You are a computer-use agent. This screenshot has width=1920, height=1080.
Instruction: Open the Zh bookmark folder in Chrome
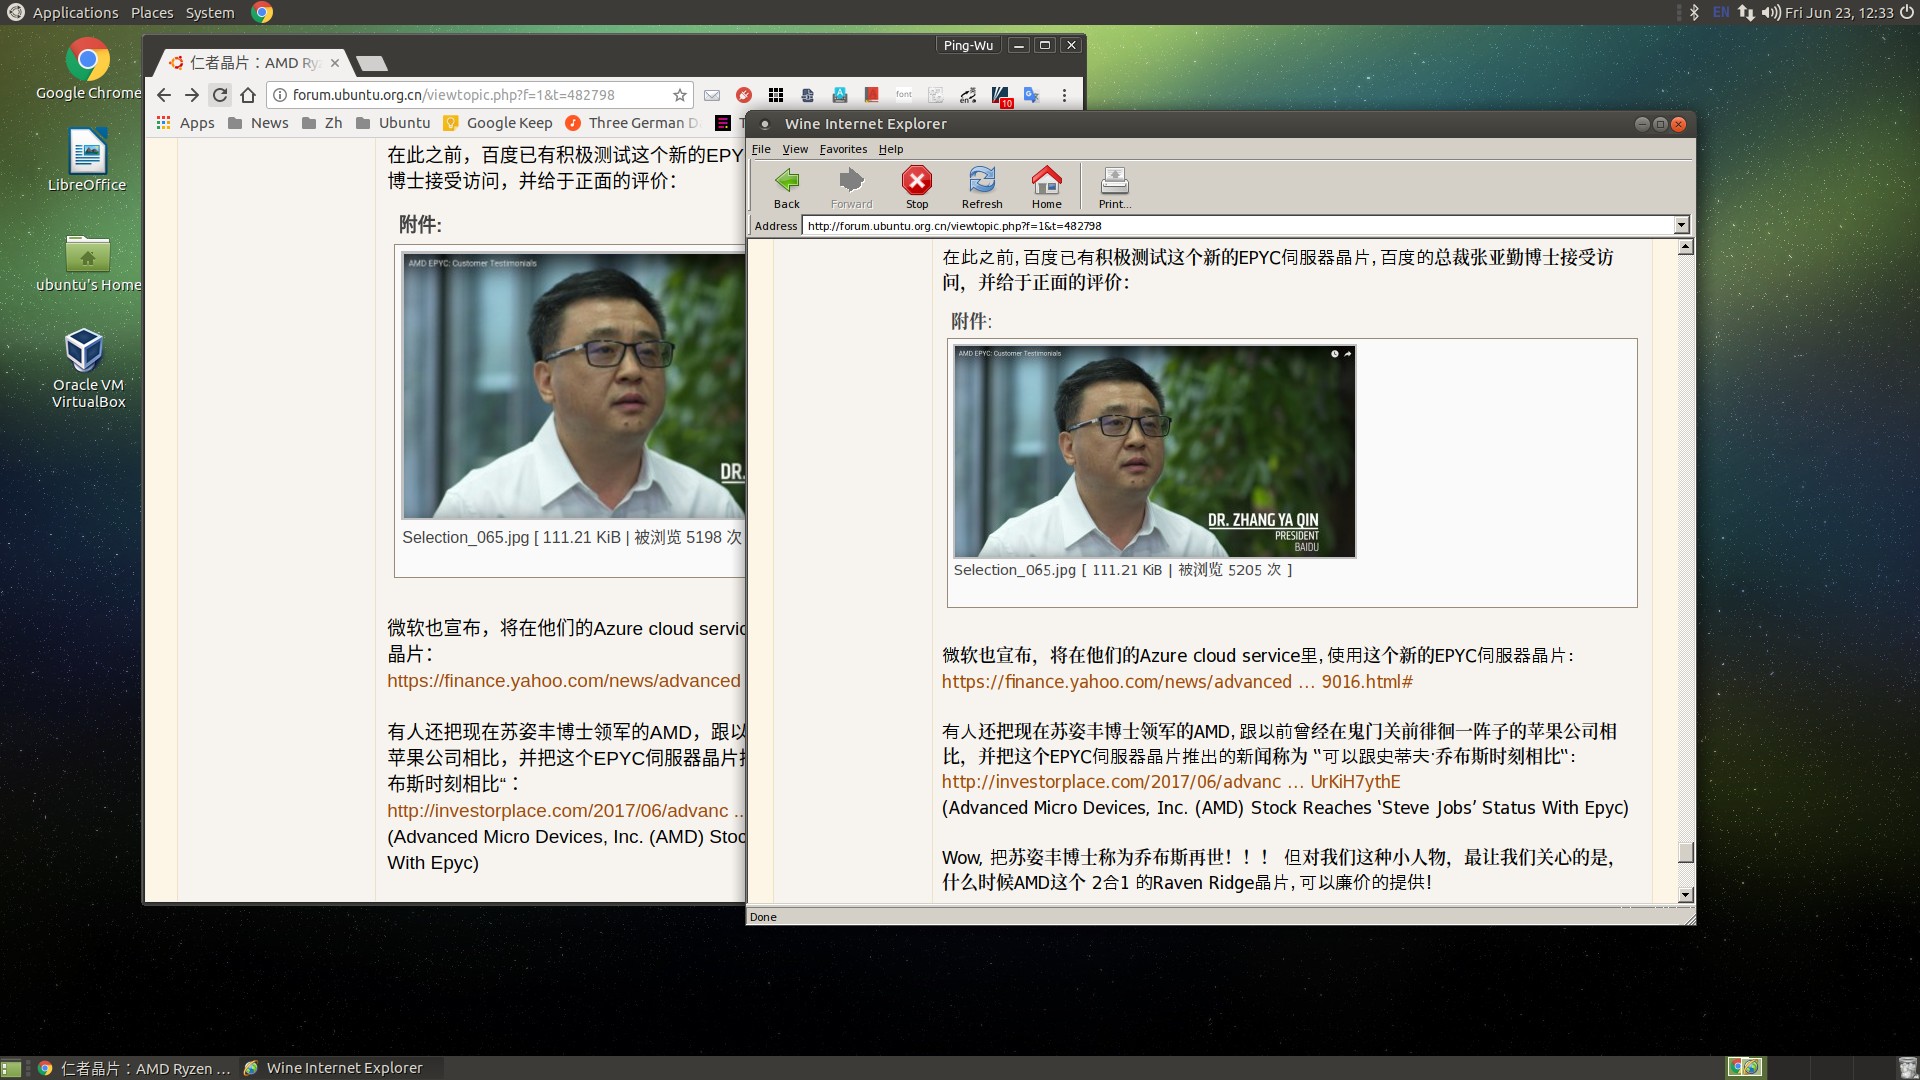(x=322, y=123)
